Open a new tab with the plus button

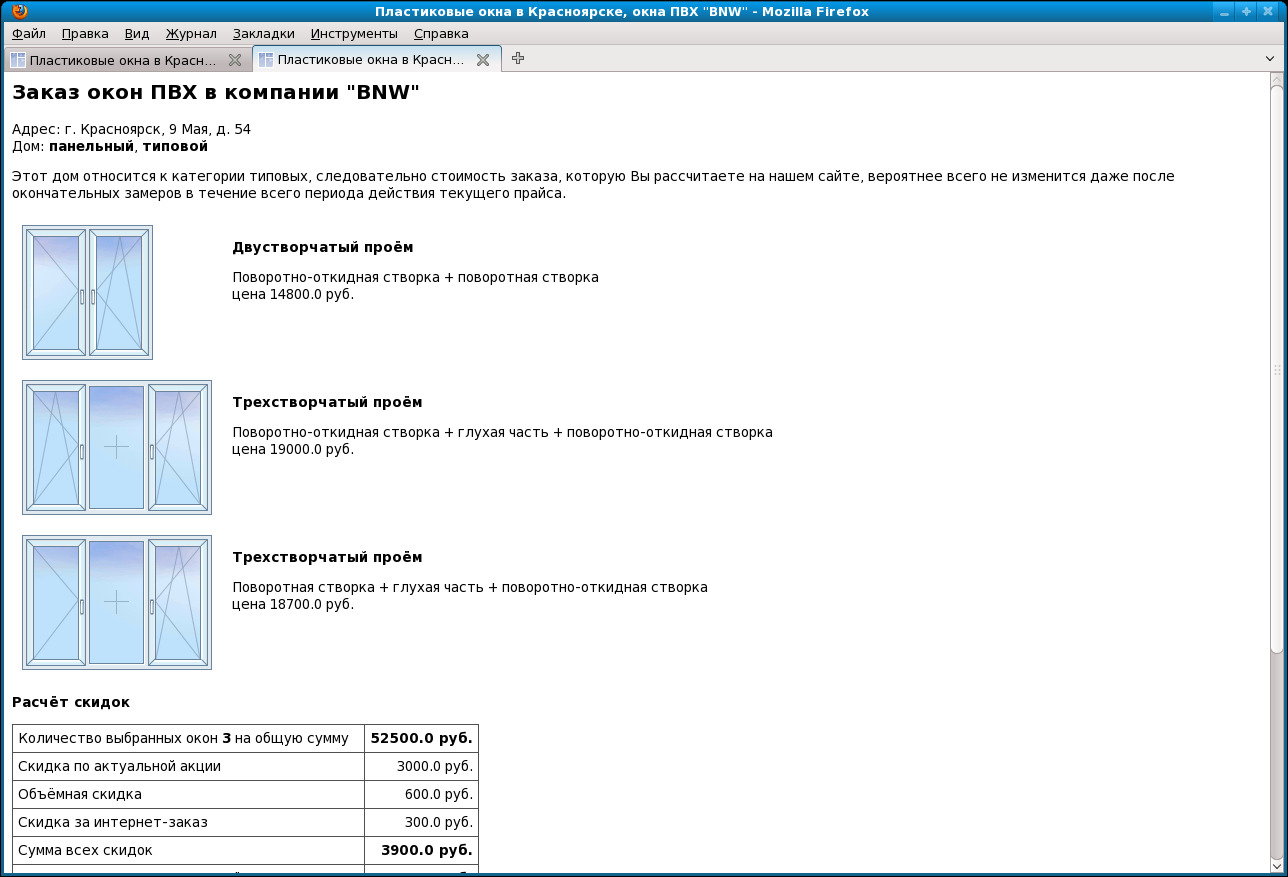point(517,59)
